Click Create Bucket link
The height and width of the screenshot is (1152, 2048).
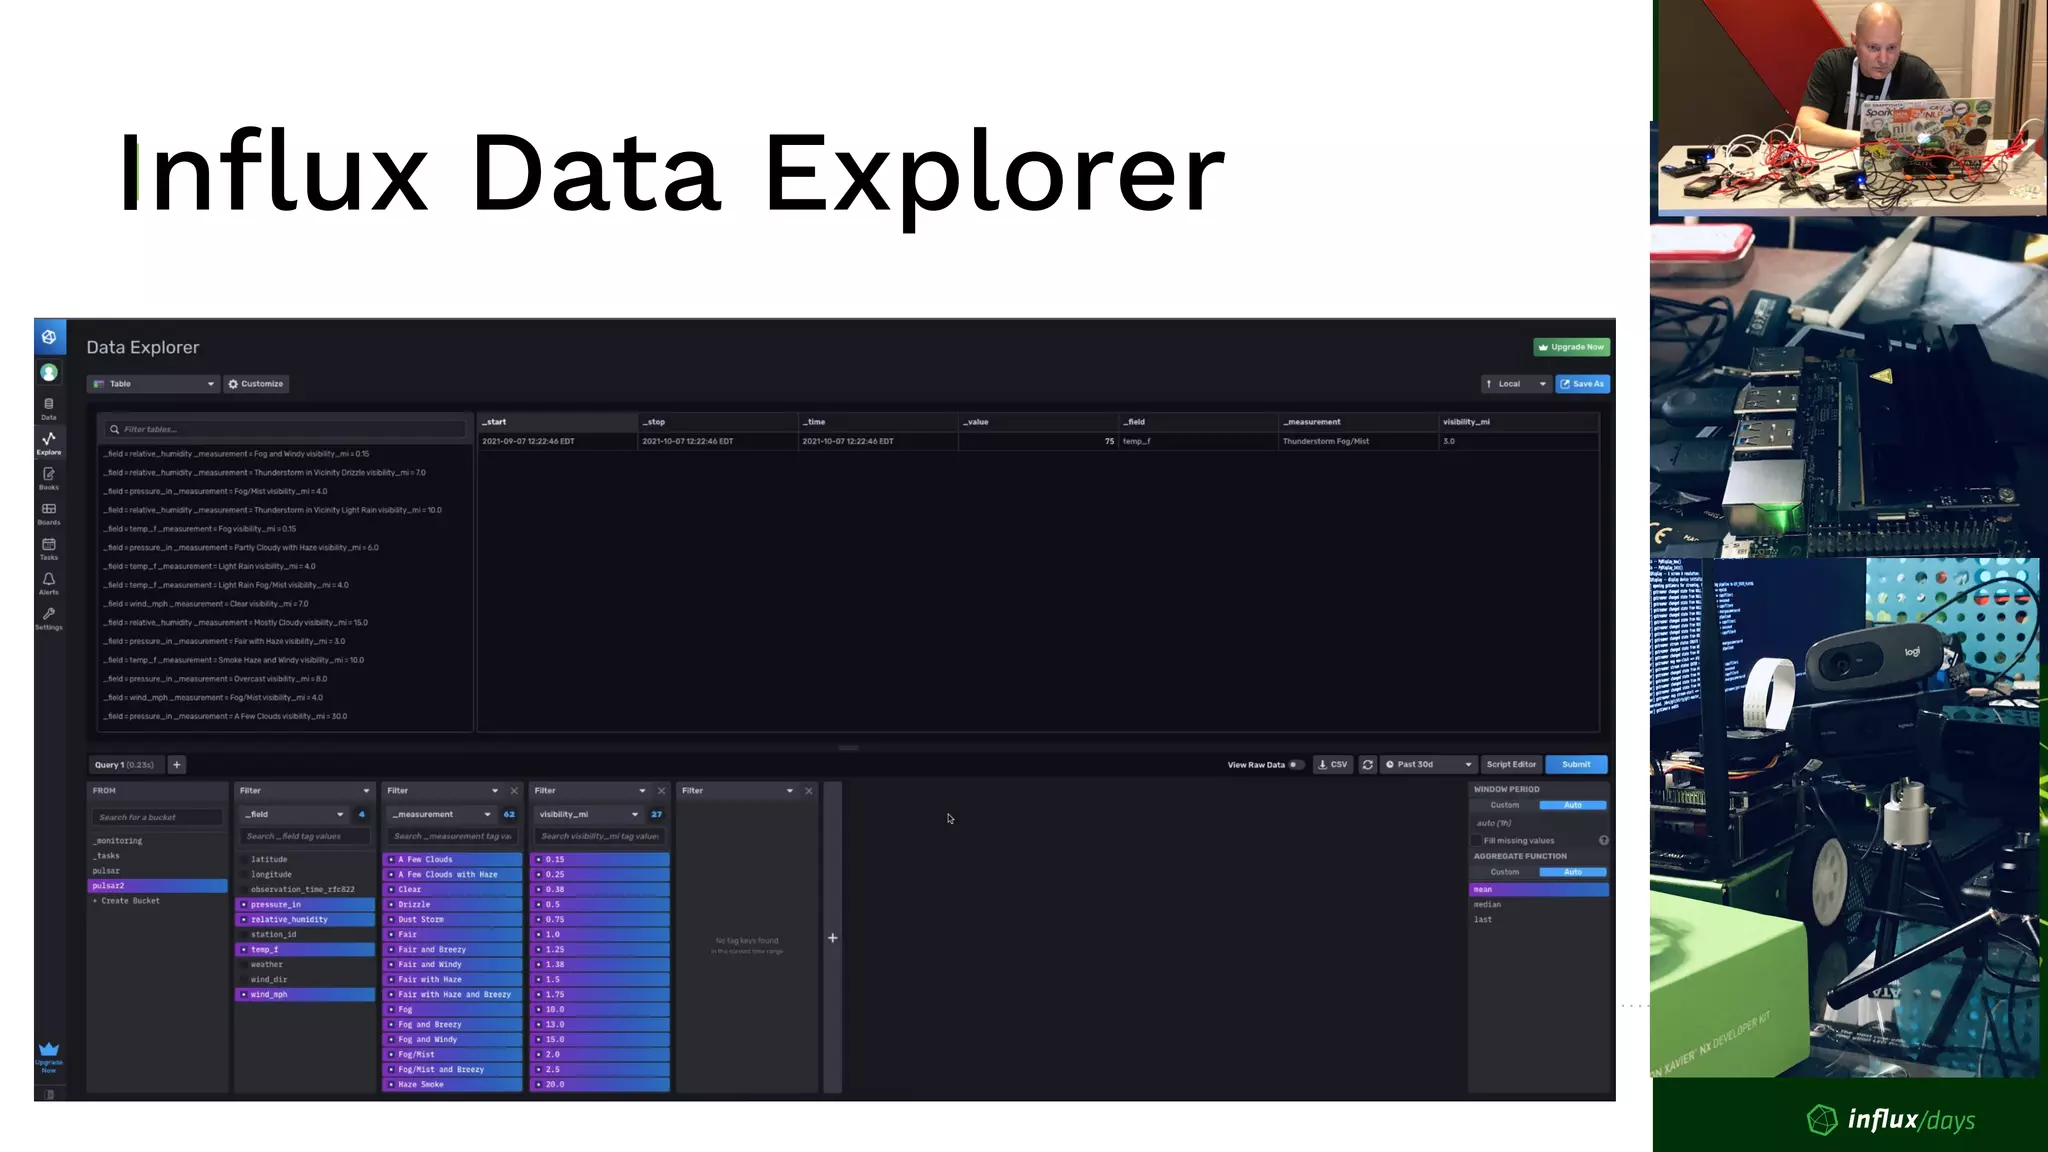[127, 901]
